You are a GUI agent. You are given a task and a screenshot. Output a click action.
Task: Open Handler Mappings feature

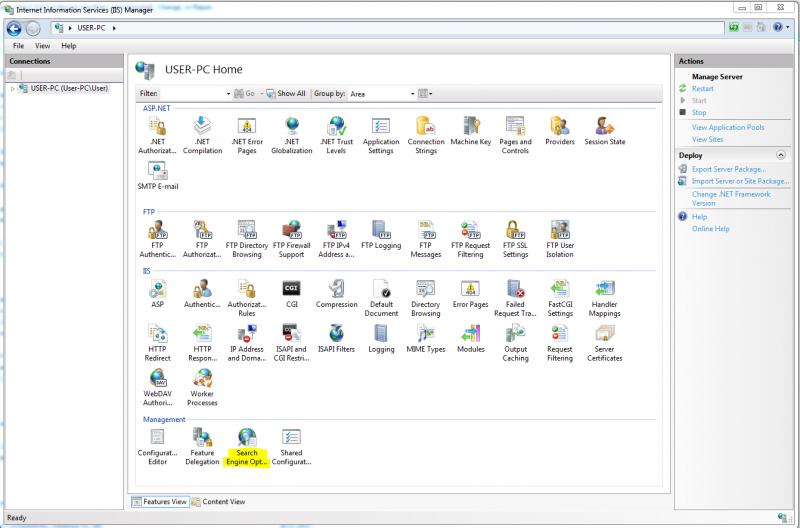(x=605, y=297)
